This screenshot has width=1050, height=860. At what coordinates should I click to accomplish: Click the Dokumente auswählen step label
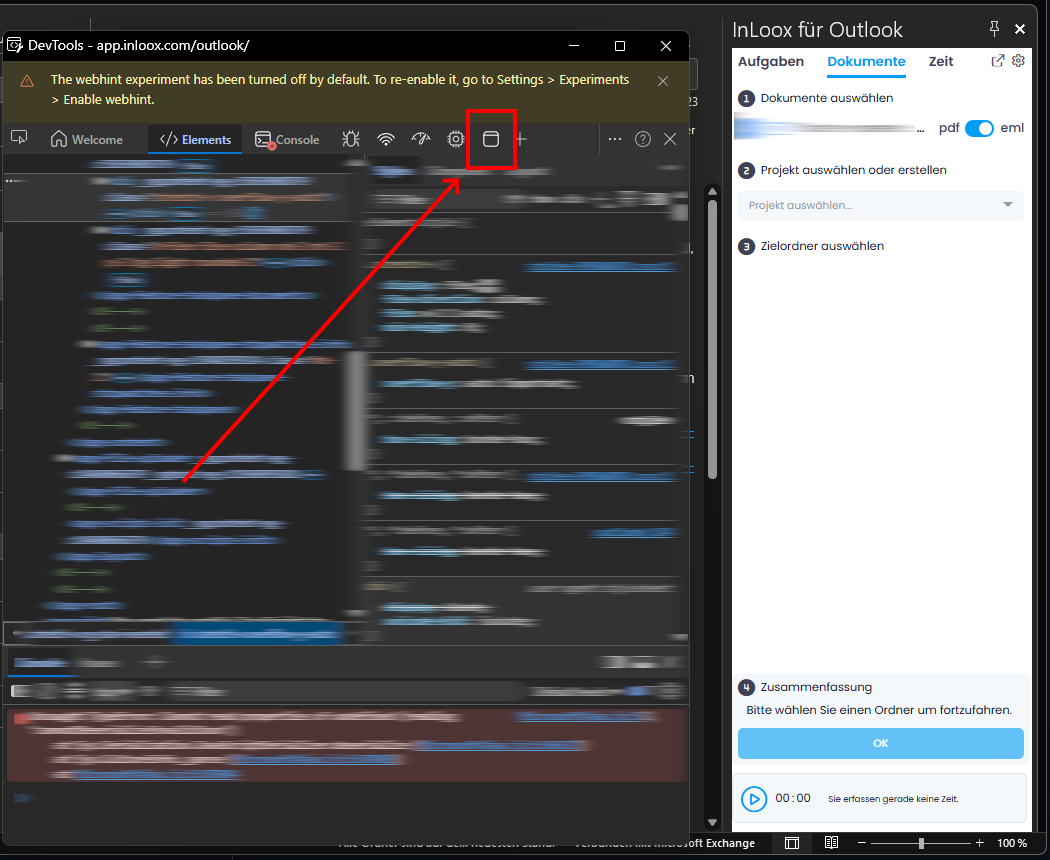click(826, 98)
